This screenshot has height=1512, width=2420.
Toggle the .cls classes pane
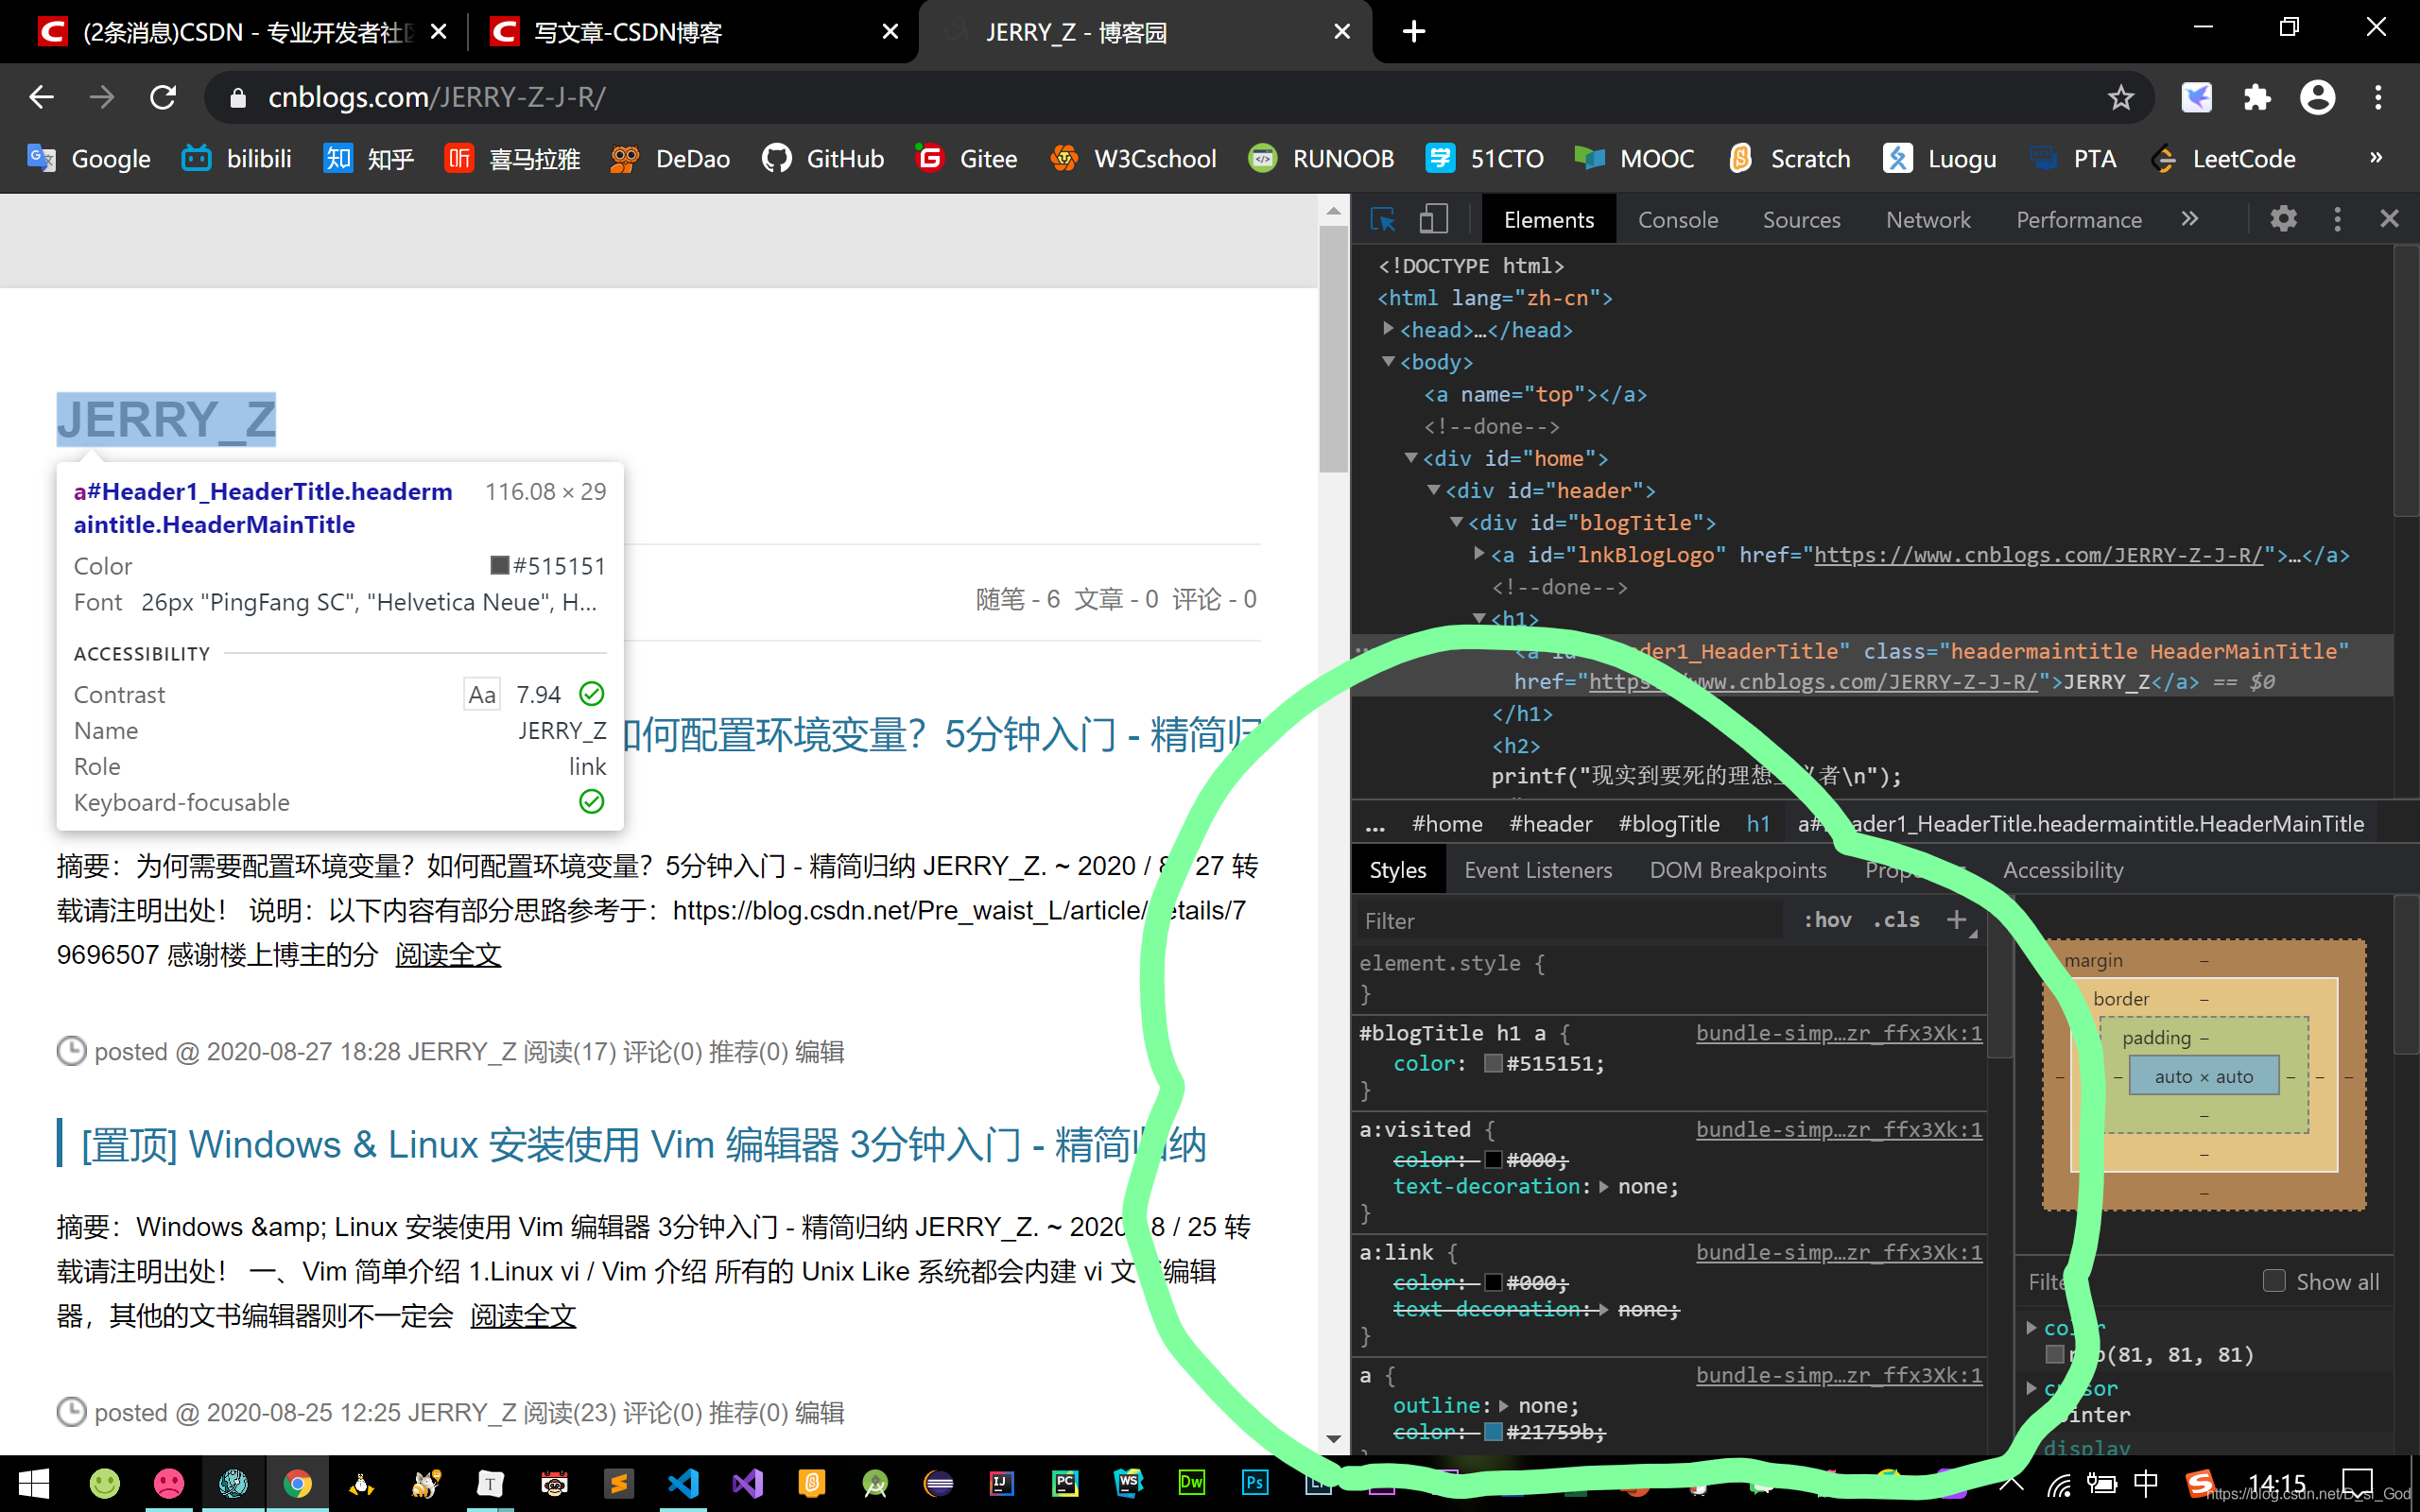[1895, 920]
